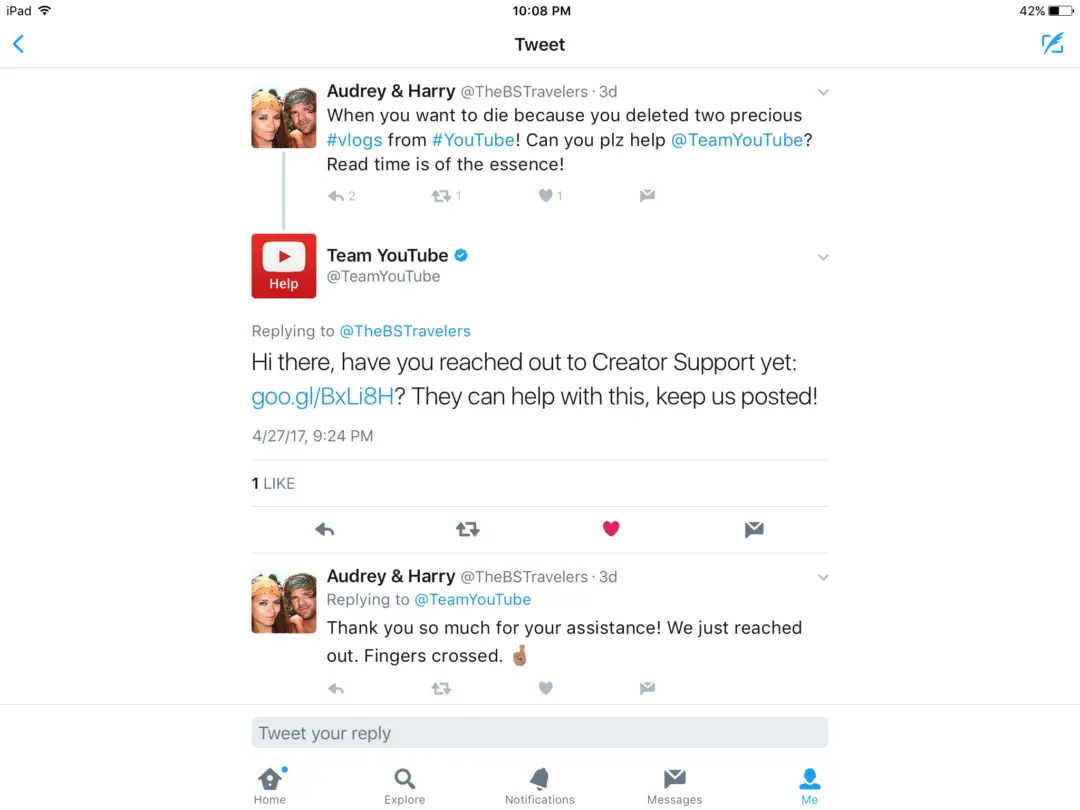Viewport: 1080px width, 810px height.
Task: Tap the compose new tweet icon
Action: click(x=1052, y=44)
